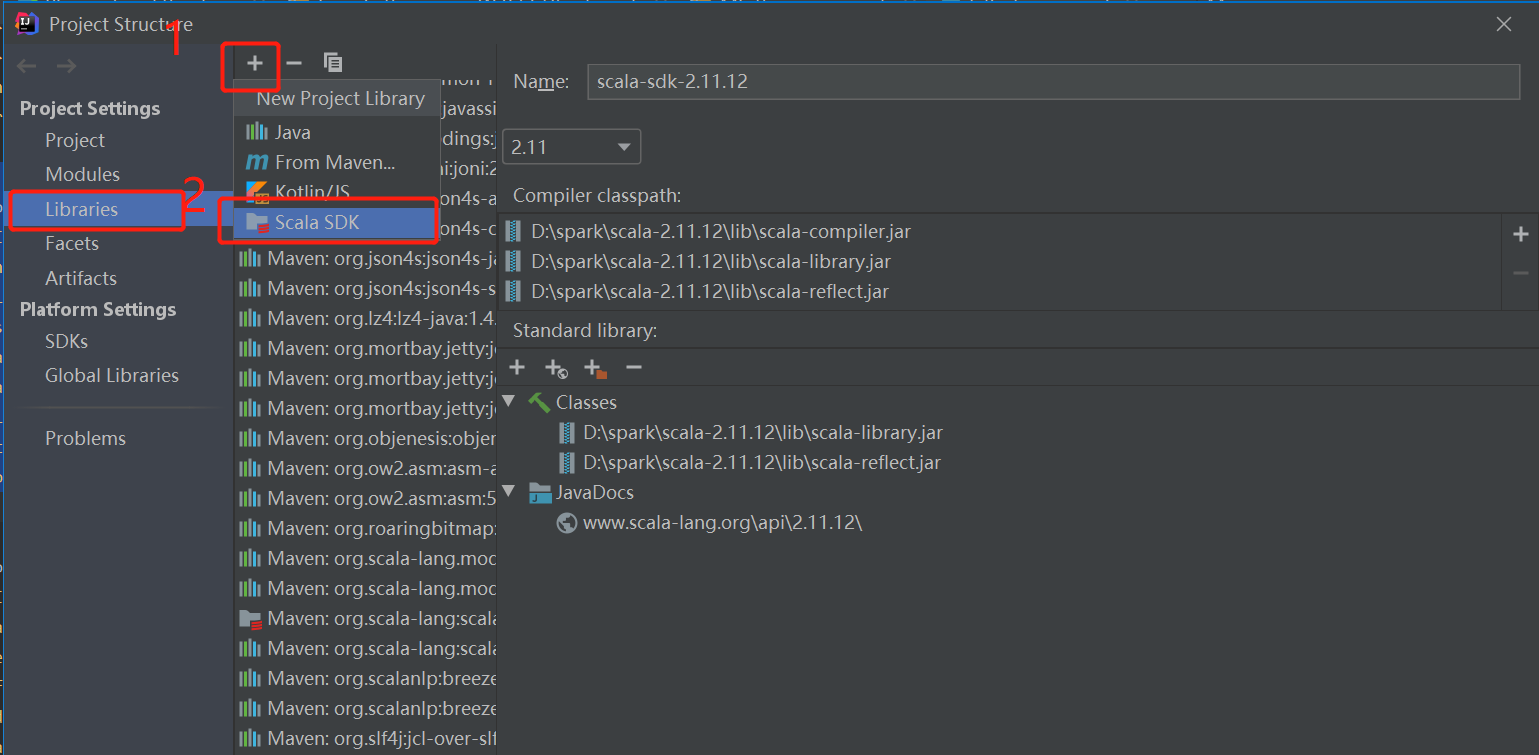The height and width of the screenshot is (755, 1539).
Task: Click the IntelliJ logo in title bar
Action: coord(27,23)
